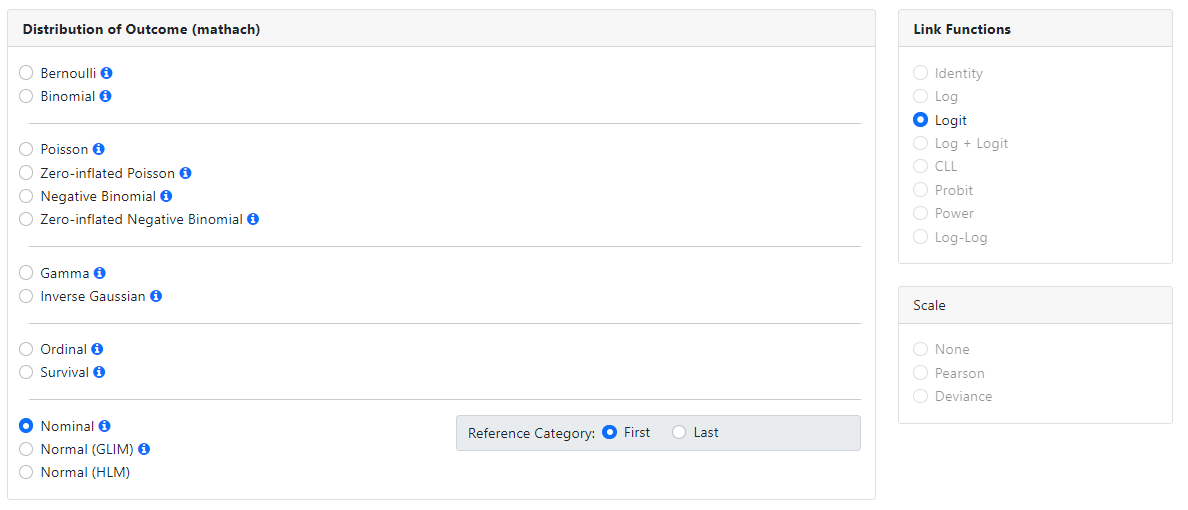Viewport: 1188px width, 510px height.
Task: Click the info icon next to Nominal
Action: click(104, 426)
